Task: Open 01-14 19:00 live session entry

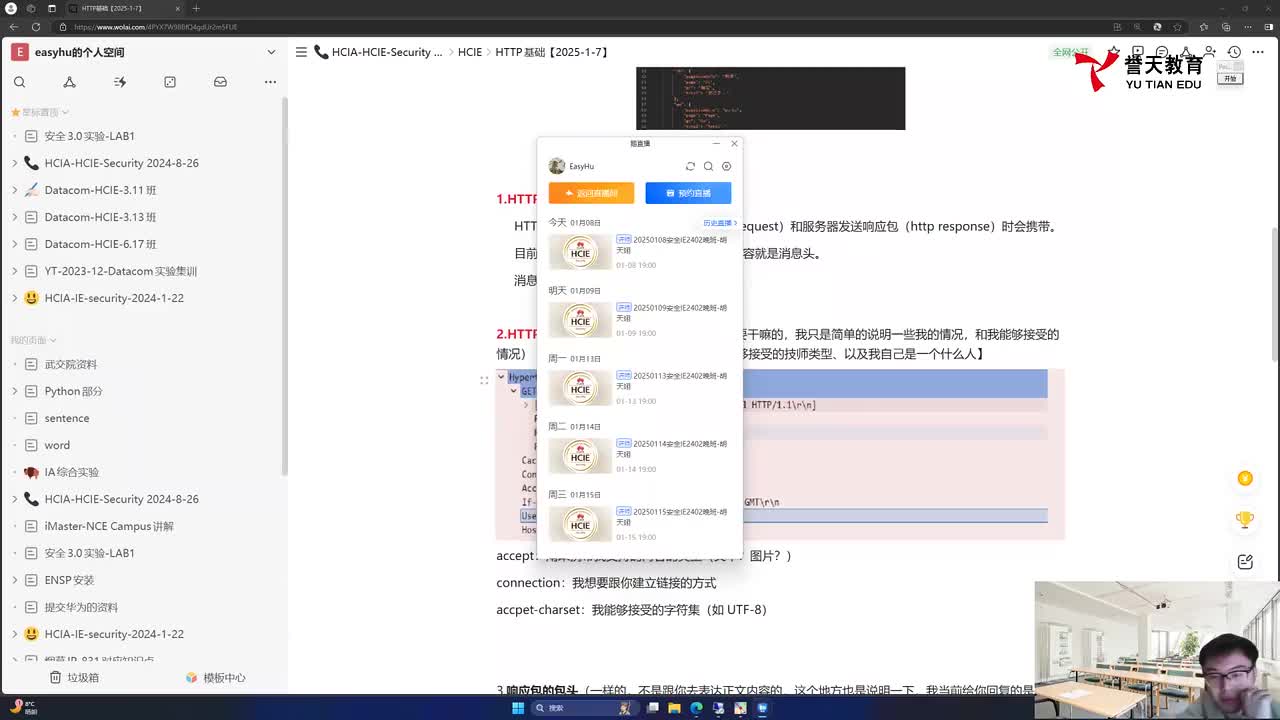Action: 640,456
